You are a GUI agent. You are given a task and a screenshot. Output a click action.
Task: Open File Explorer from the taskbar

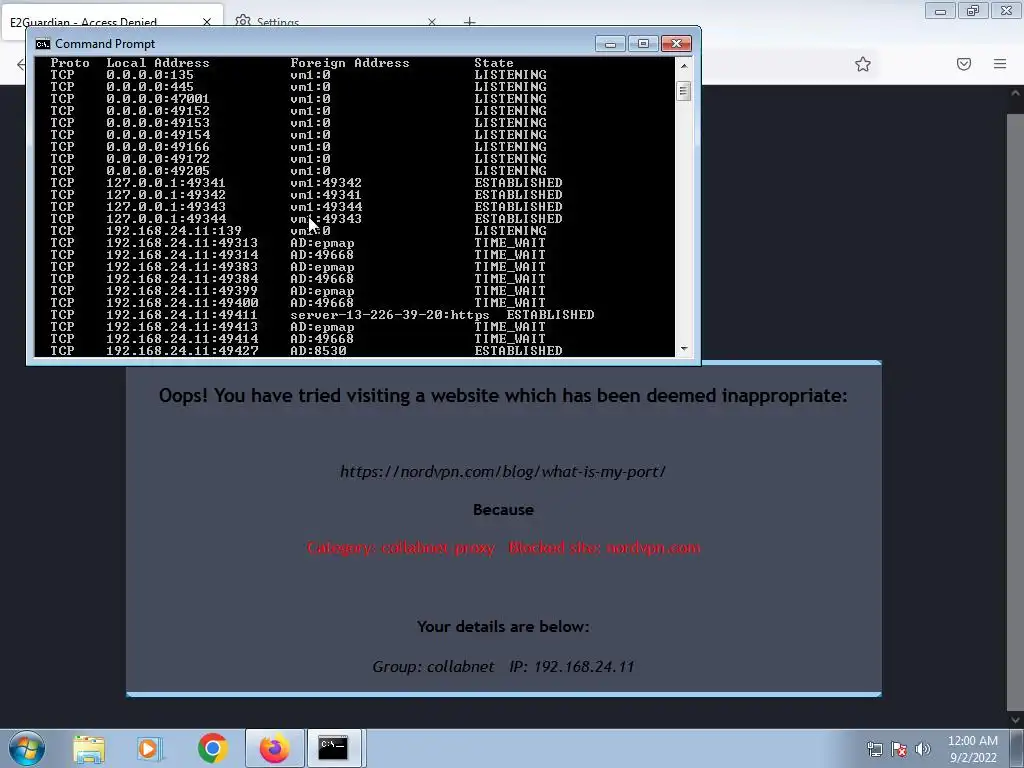click(x=89, y=748)
